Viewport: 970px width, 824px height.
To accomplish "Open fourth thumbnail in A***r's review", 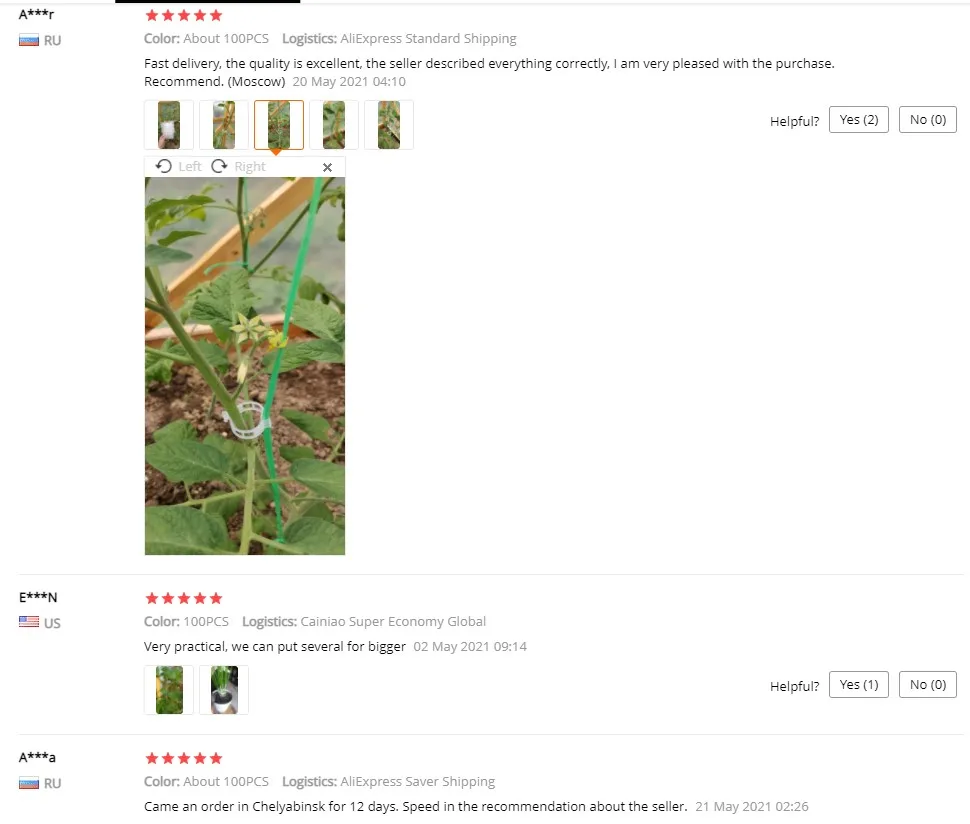I will pos(334,125).
